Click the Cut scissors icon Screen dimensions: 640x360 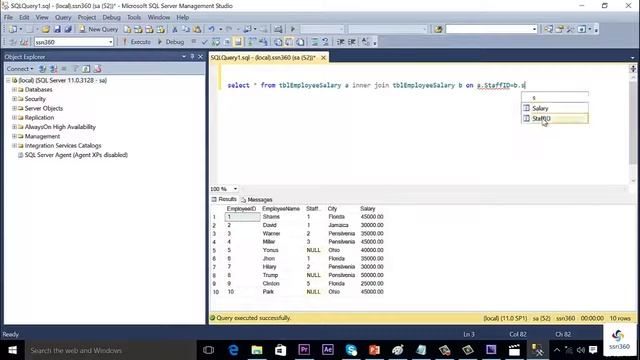[x=175, y=29]
